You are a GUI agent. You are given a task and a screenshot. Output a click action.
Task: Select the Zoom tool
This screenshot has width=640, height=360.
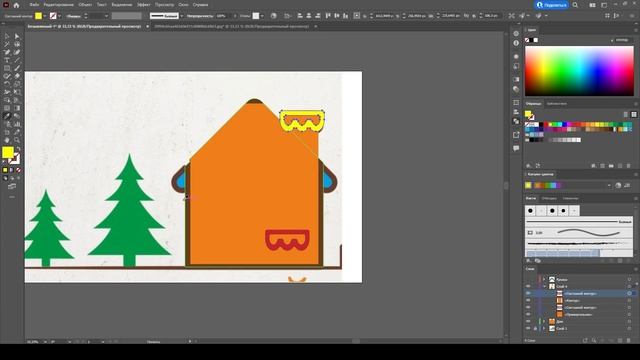(x=17, y=140)
